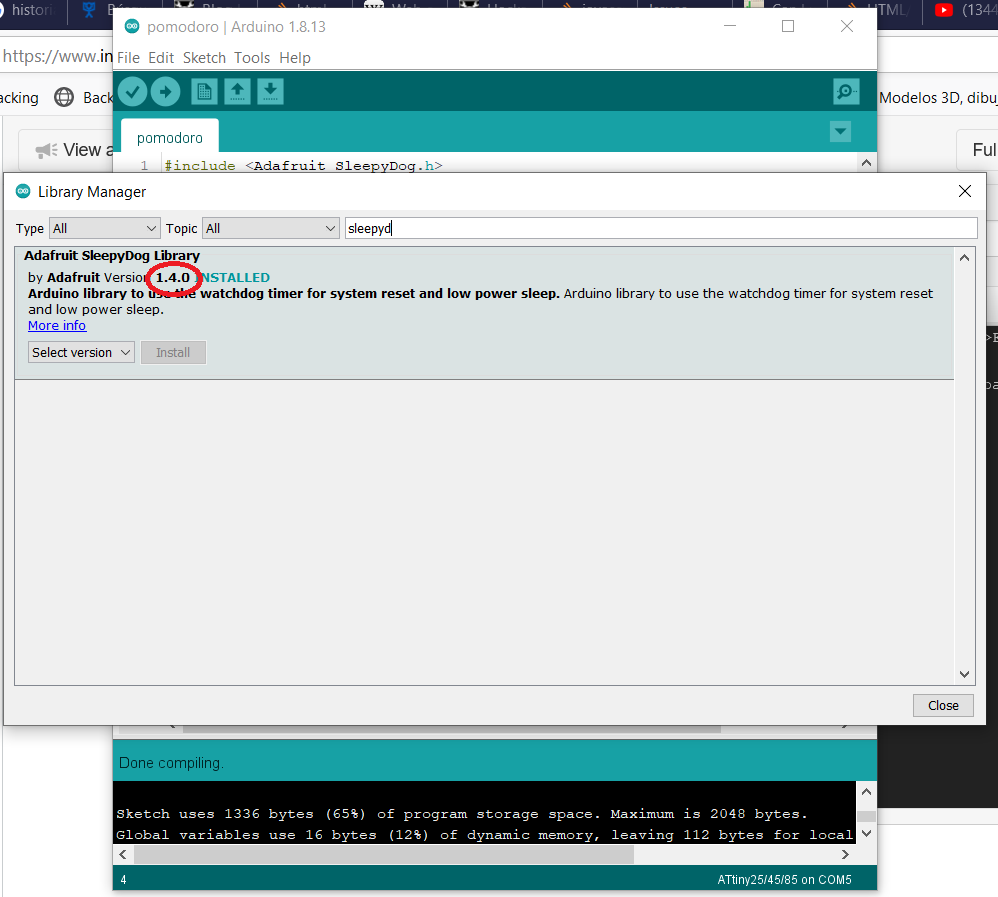
Task: Click the YouTube browser tab icon
Action: [944, 10]
